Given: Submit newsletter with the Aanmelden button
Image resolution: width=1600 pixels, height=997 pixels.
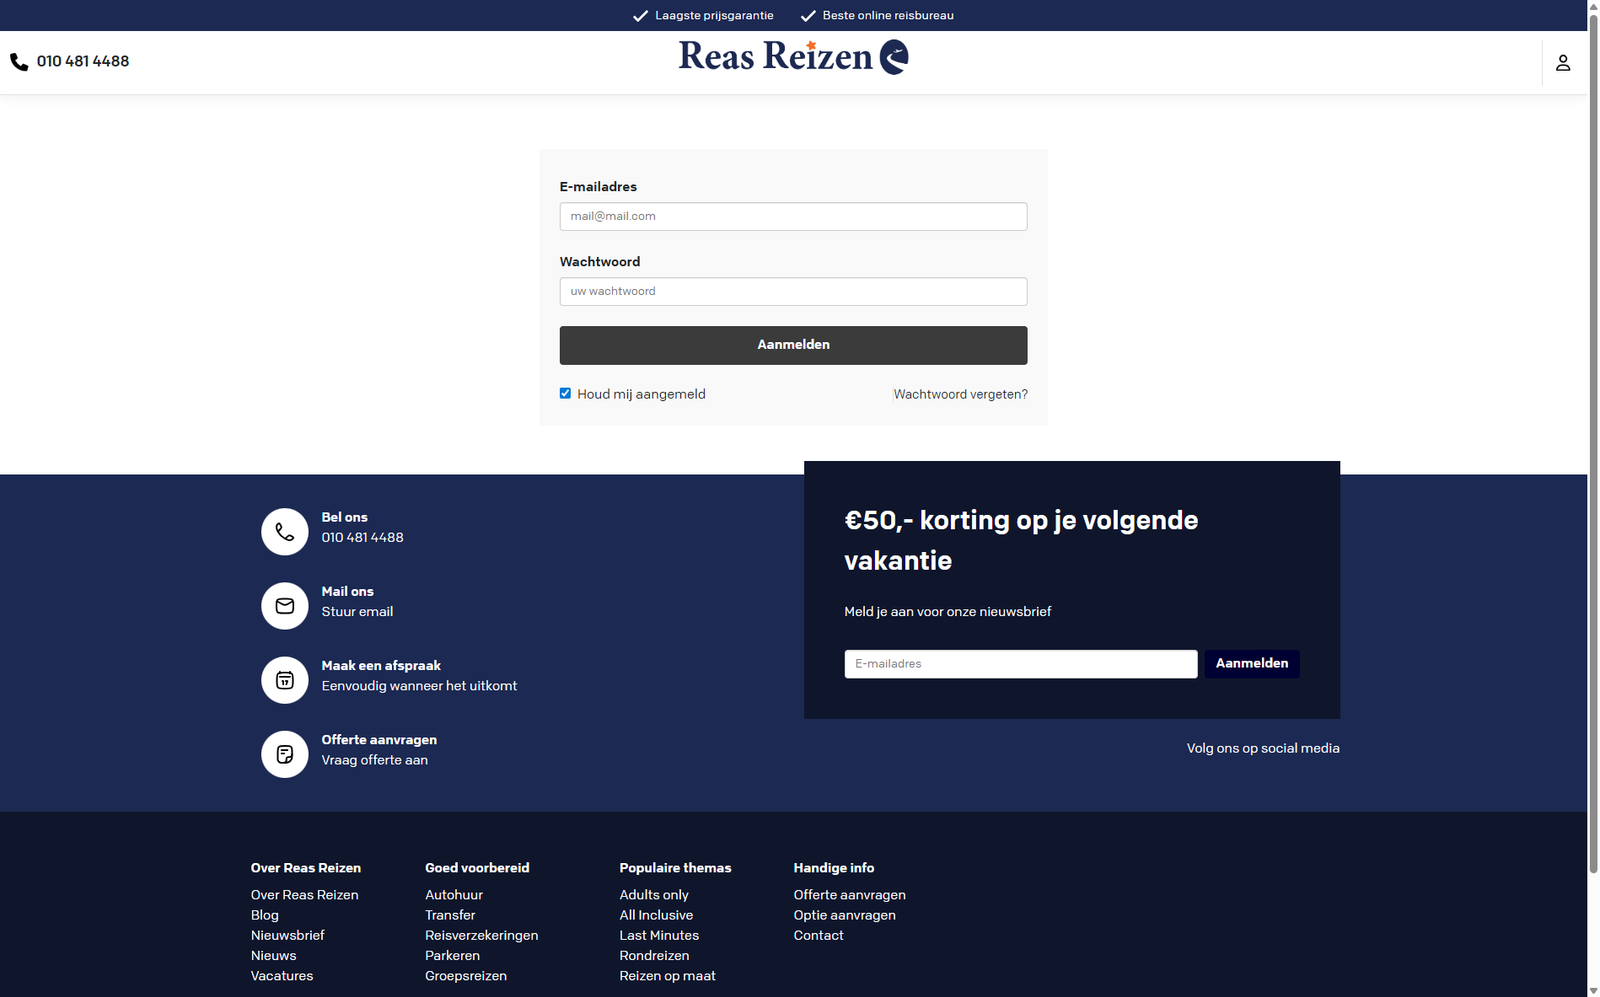Looking at the screenshot, I should click(1251, 664).
